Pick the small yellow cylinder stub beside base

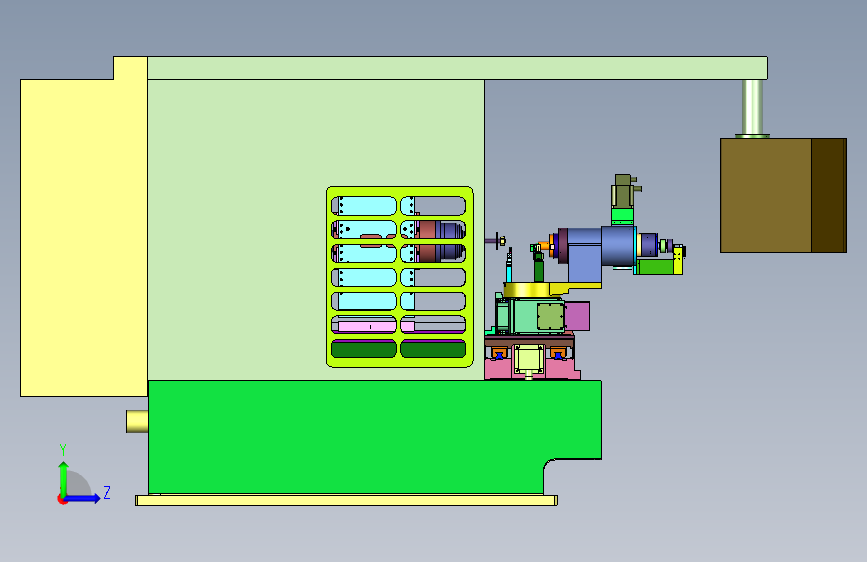tap(137, 422)
